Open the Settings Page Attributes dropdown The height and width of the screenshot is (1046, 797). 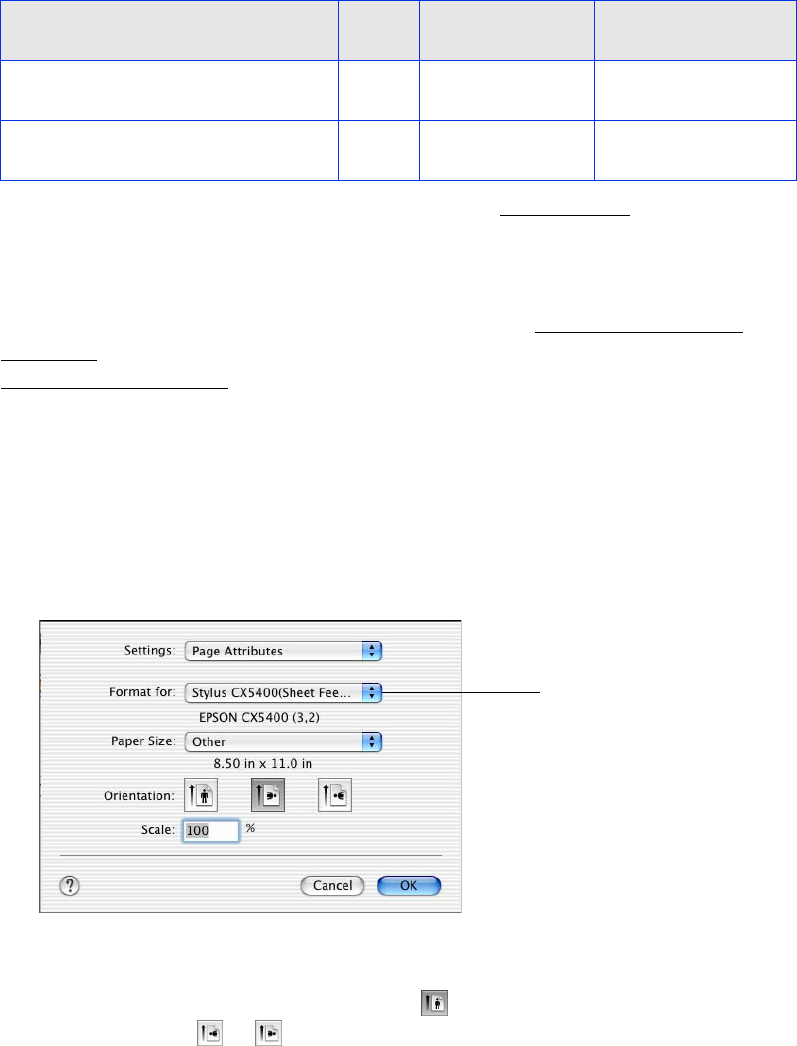[283, 651]
